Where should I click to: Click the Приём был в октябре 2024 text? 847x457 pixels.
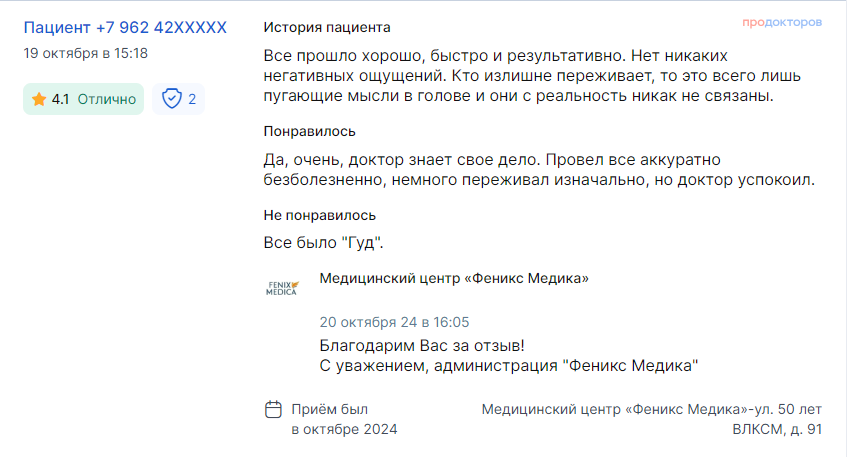[x=344, y=419]
